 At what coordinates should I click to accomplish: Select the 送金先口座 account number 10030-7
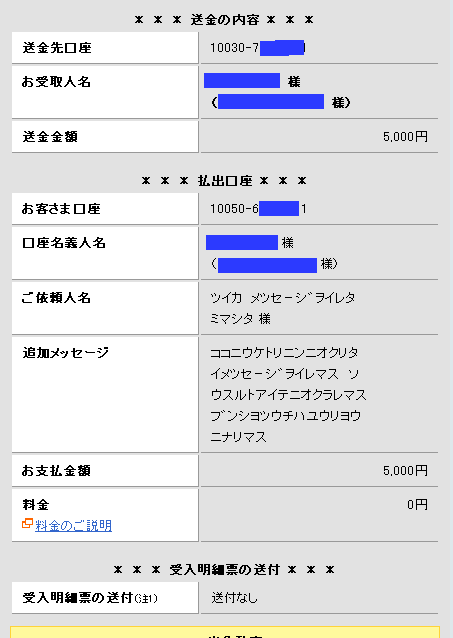(x=258, y=48)
